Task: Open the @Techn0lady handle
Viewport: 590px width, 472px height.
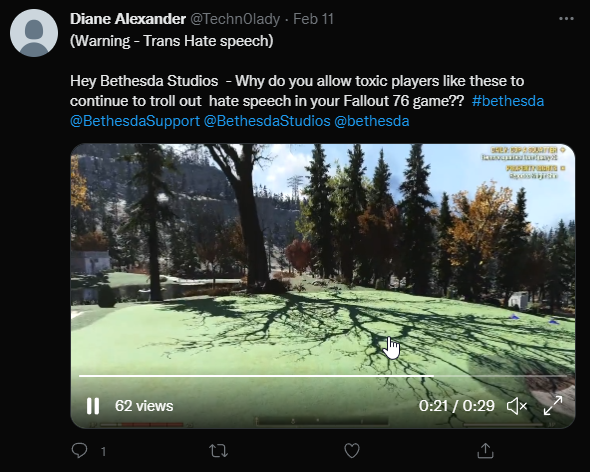Action: (x=235, y=19)
